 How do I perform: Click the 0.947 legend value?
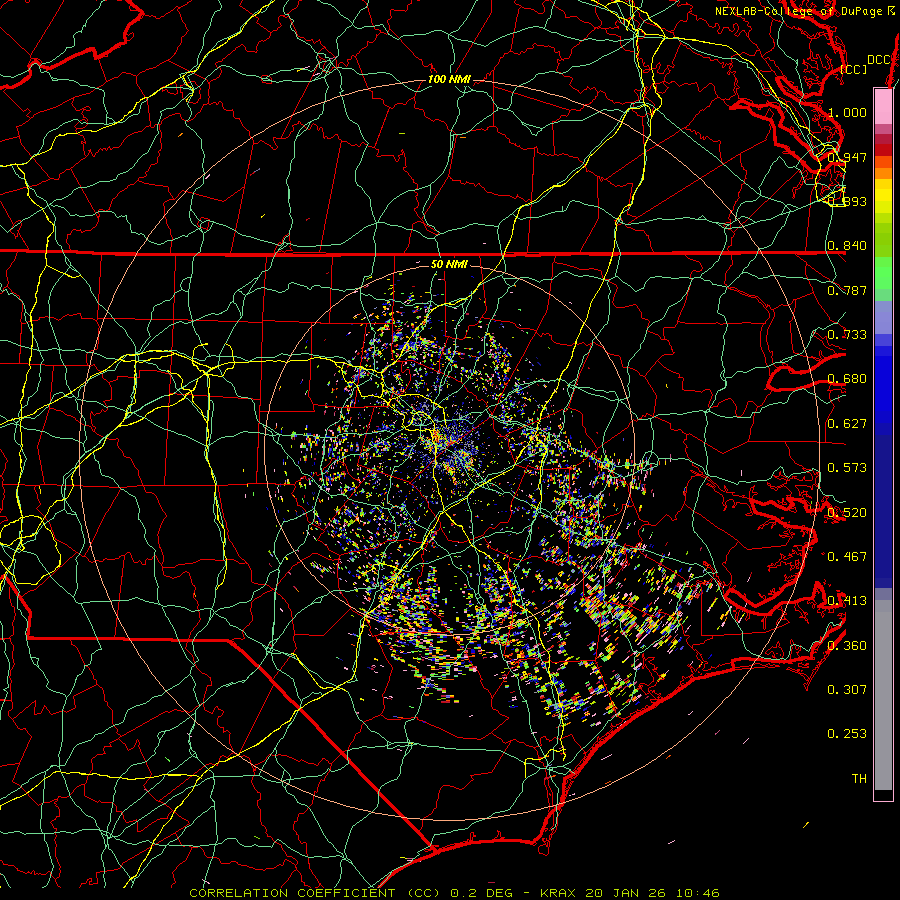point(847,157)
